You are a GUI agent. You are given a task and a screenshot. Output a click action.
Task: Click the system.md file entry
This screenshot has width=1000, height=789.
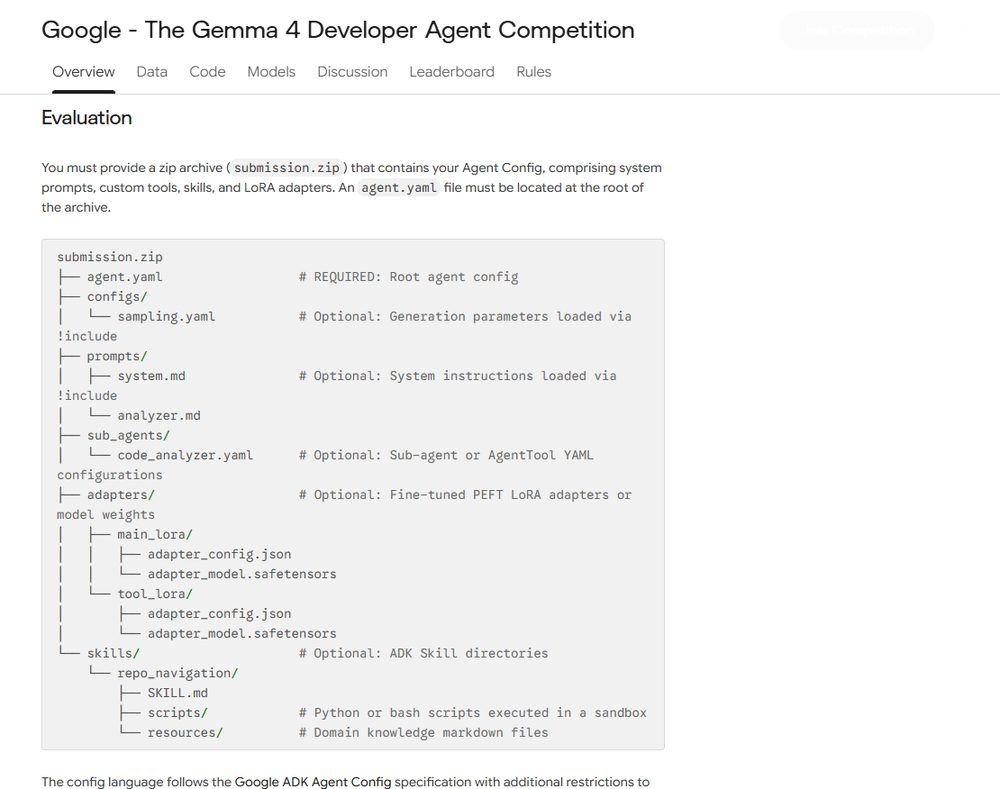(x=151, y=376)
